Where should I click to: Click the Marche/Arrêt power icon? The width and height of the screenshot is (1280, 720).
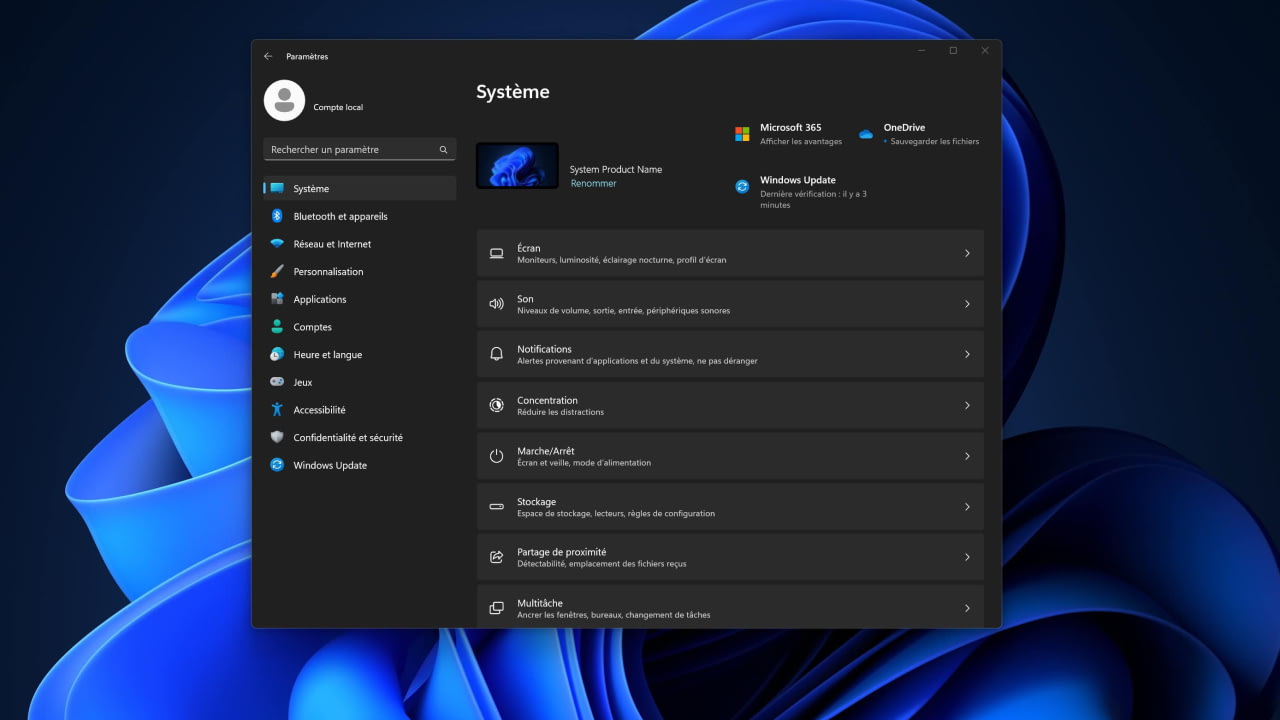point(496,456)
